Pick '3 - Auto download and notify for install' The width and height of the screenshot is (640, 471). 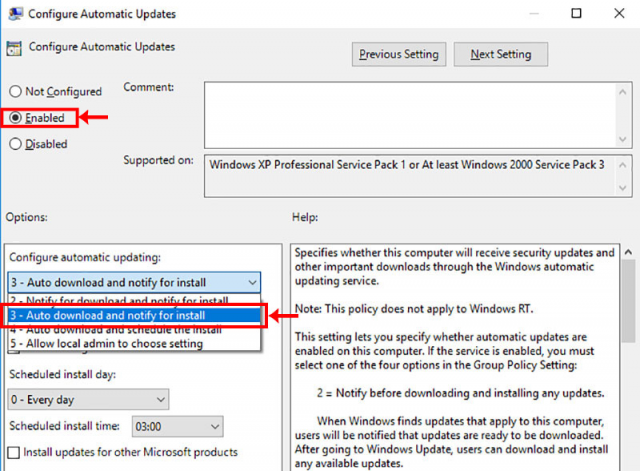coord(134,316)
